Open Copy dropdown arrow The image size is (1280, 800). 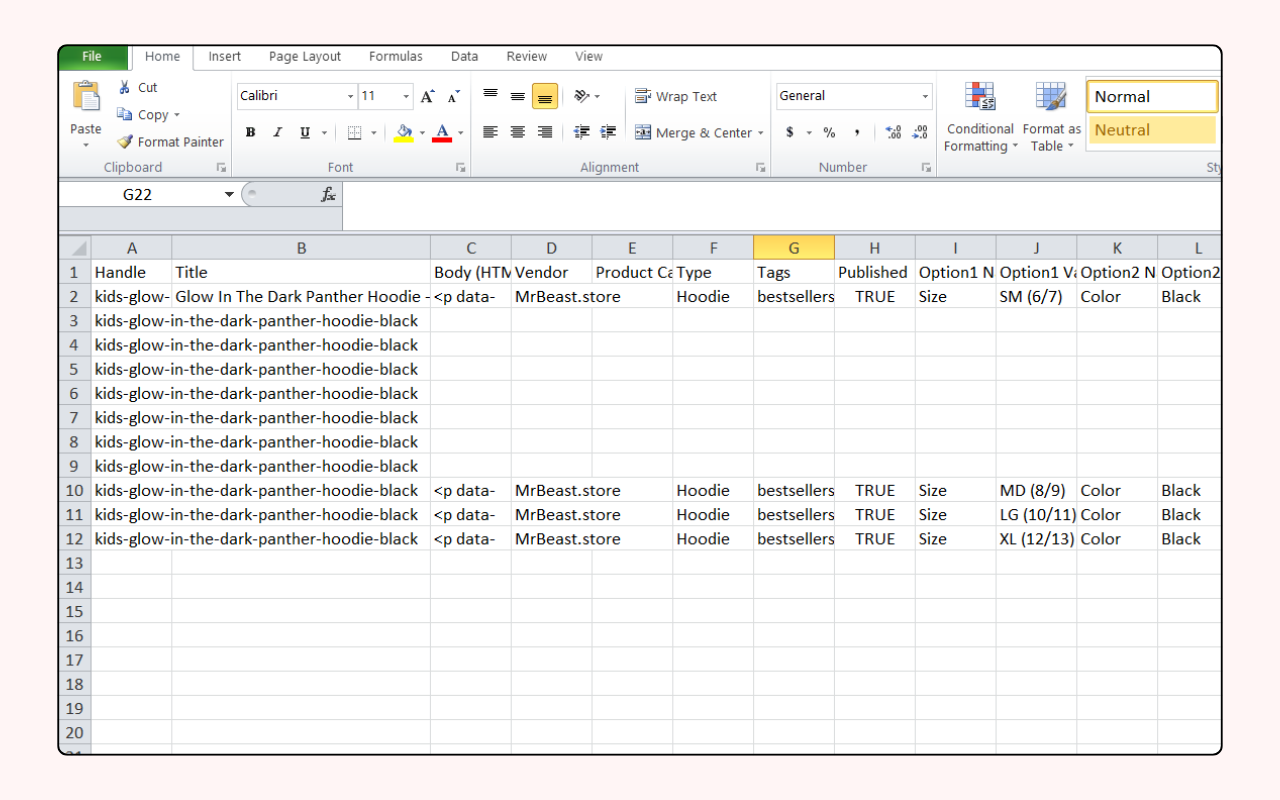pyautogui.click(x=177, y=115)
